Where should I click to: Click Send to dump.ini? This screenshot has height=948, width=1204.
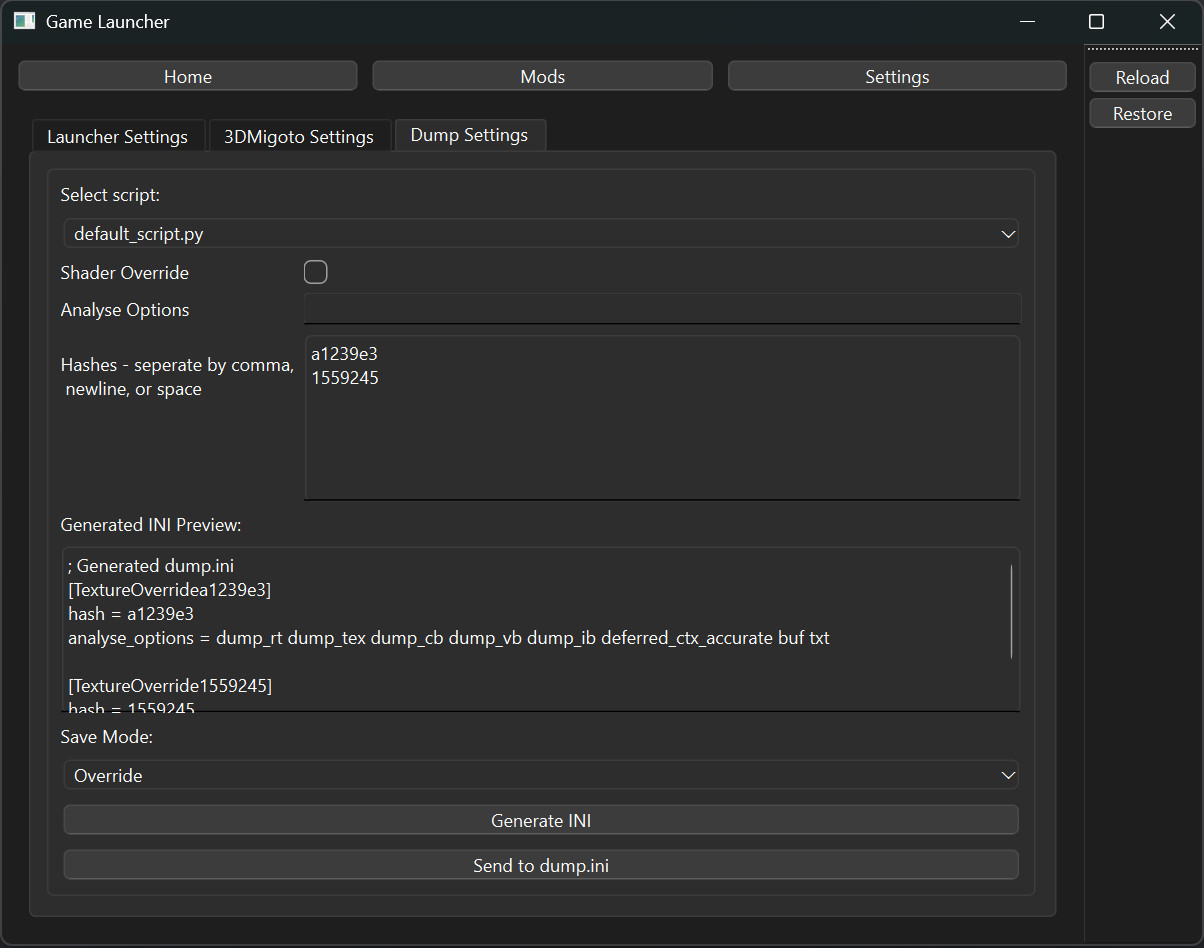pos(540,865)
